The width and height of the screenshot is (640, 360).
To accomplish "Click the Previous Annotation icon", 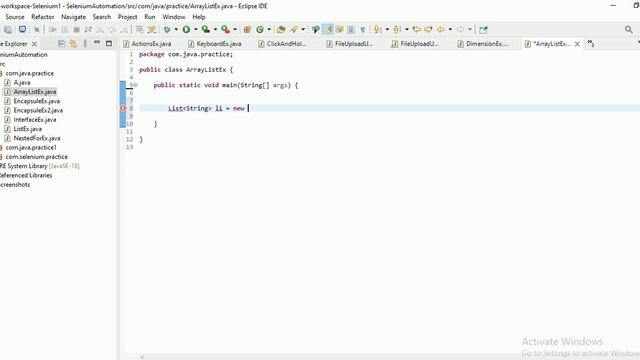I will [396, 29].
